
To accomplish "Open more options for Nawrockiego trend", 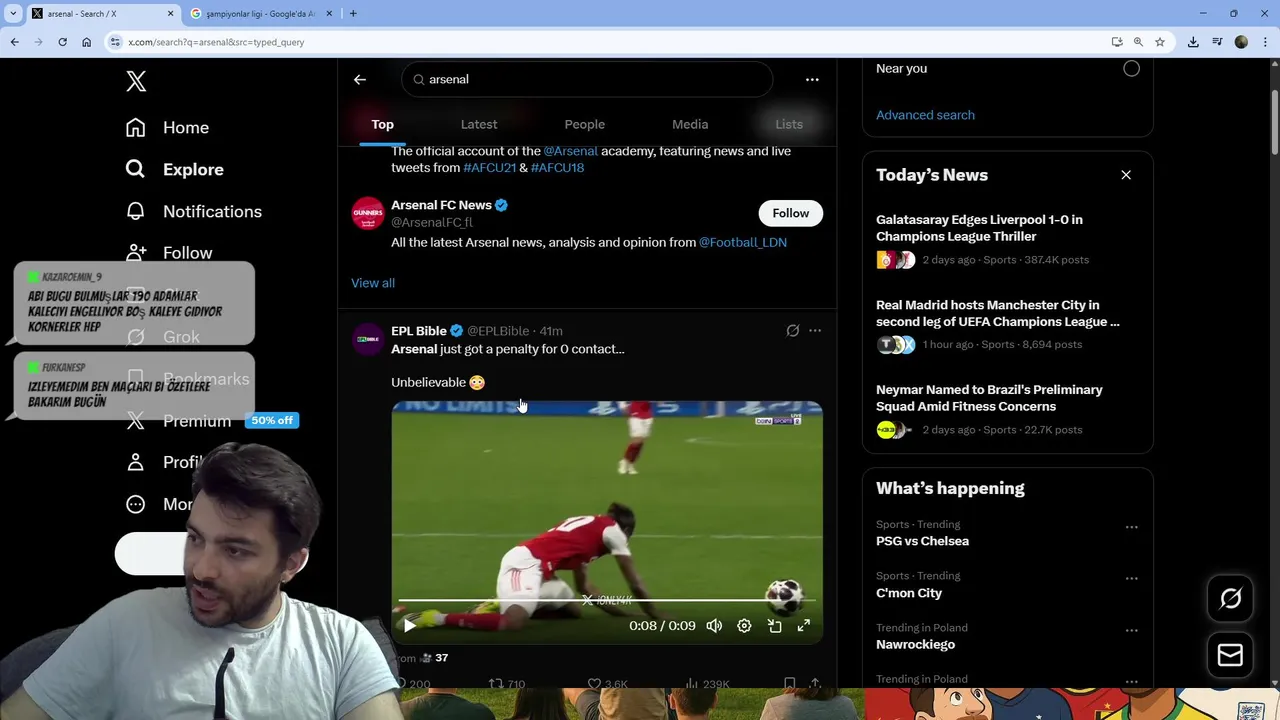I will pos(1131,631).
